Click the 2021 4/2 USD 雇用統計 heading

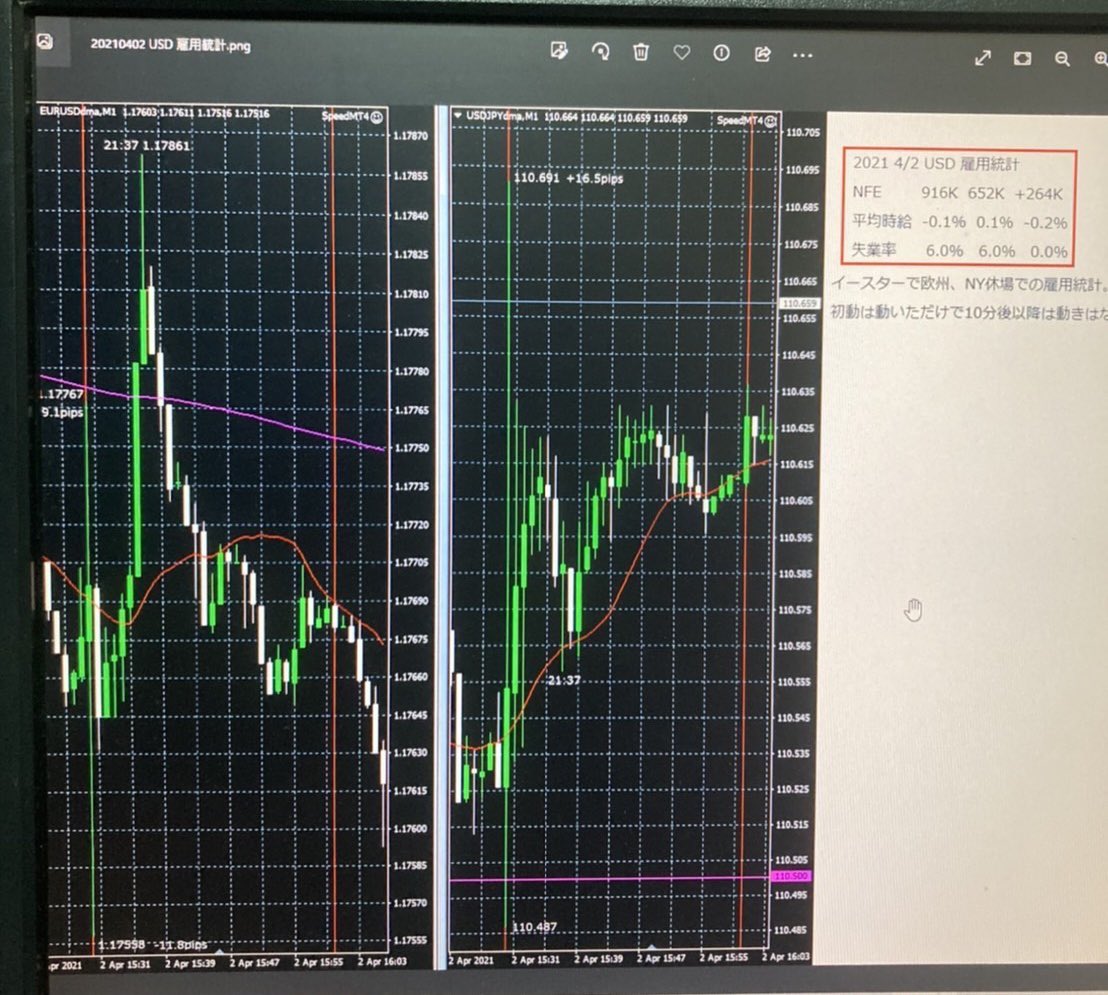(x=936, y=164)
